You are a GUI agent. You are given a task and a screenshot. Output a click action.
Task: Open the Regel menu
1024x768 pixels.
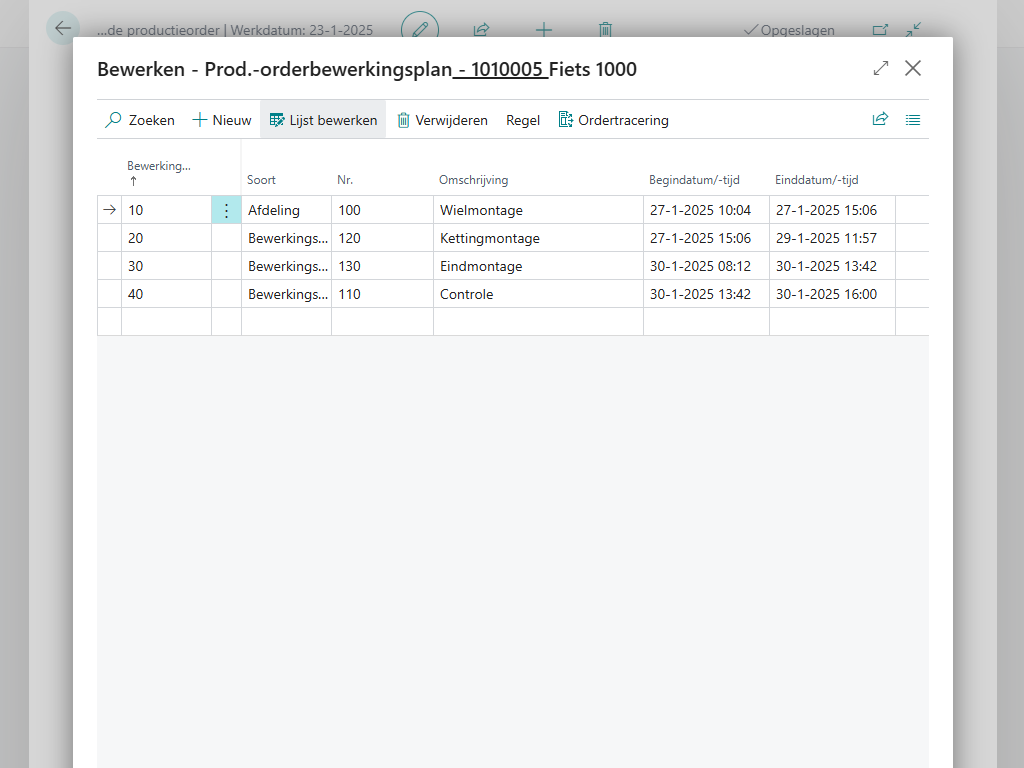click(522, 120)
